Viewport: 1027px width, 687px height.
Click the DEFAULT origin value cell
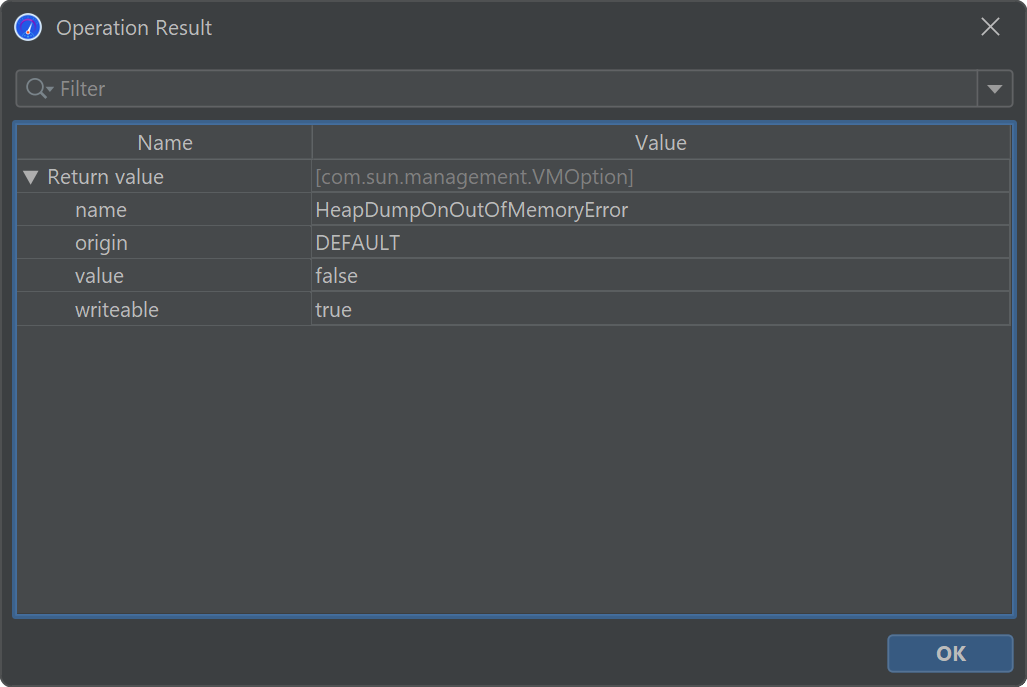coord(357,243)
